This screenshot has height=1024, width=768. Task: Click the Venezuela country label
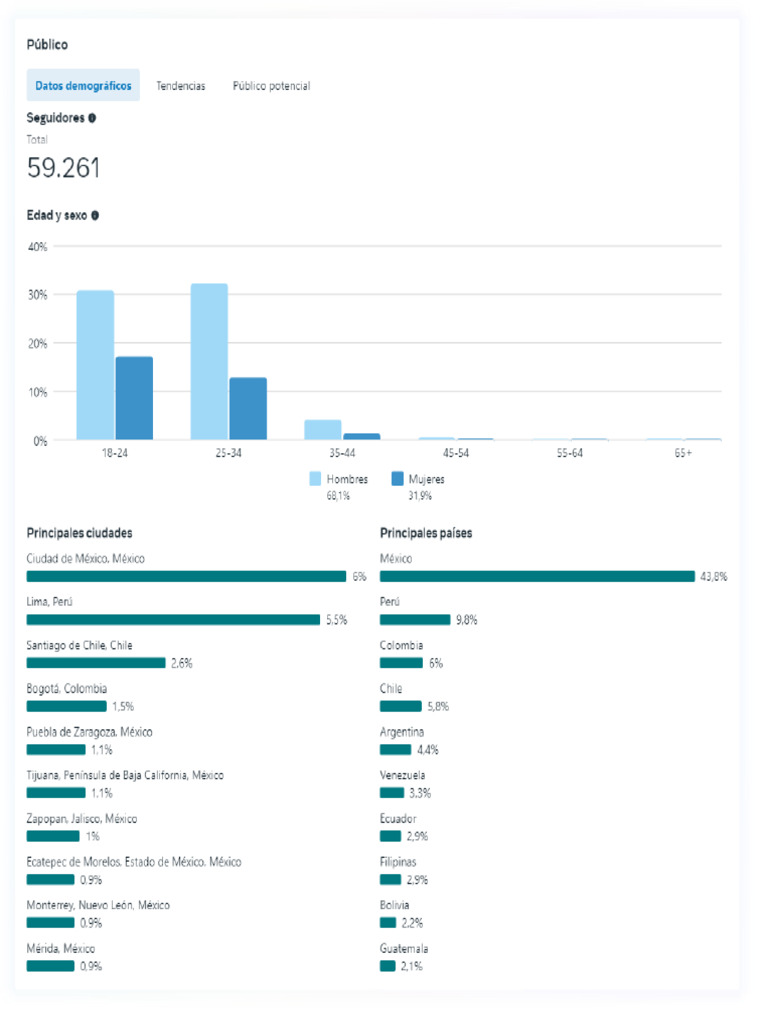[x=402, y=775]
